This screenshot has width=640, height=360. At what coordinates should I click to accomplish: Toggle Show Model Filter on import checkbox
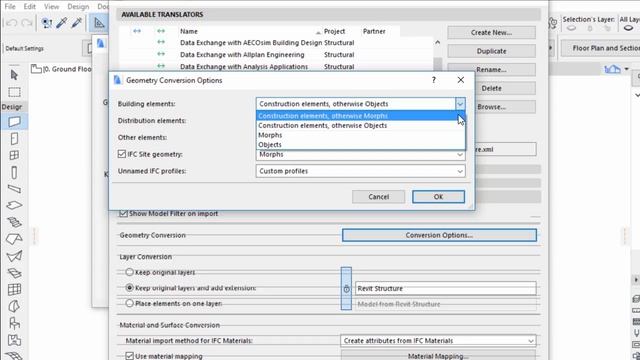(x=123, y=213)
